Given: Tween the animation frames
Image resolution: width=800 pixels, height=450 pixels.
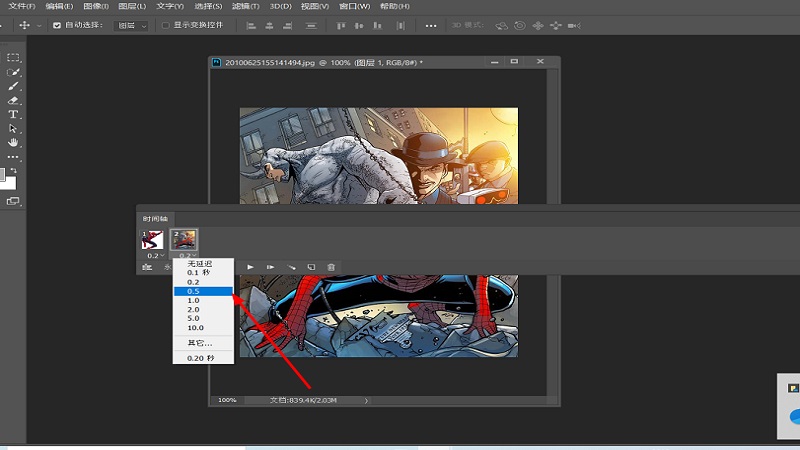Looking at the screenshot, I should click(x=291, y=267).
